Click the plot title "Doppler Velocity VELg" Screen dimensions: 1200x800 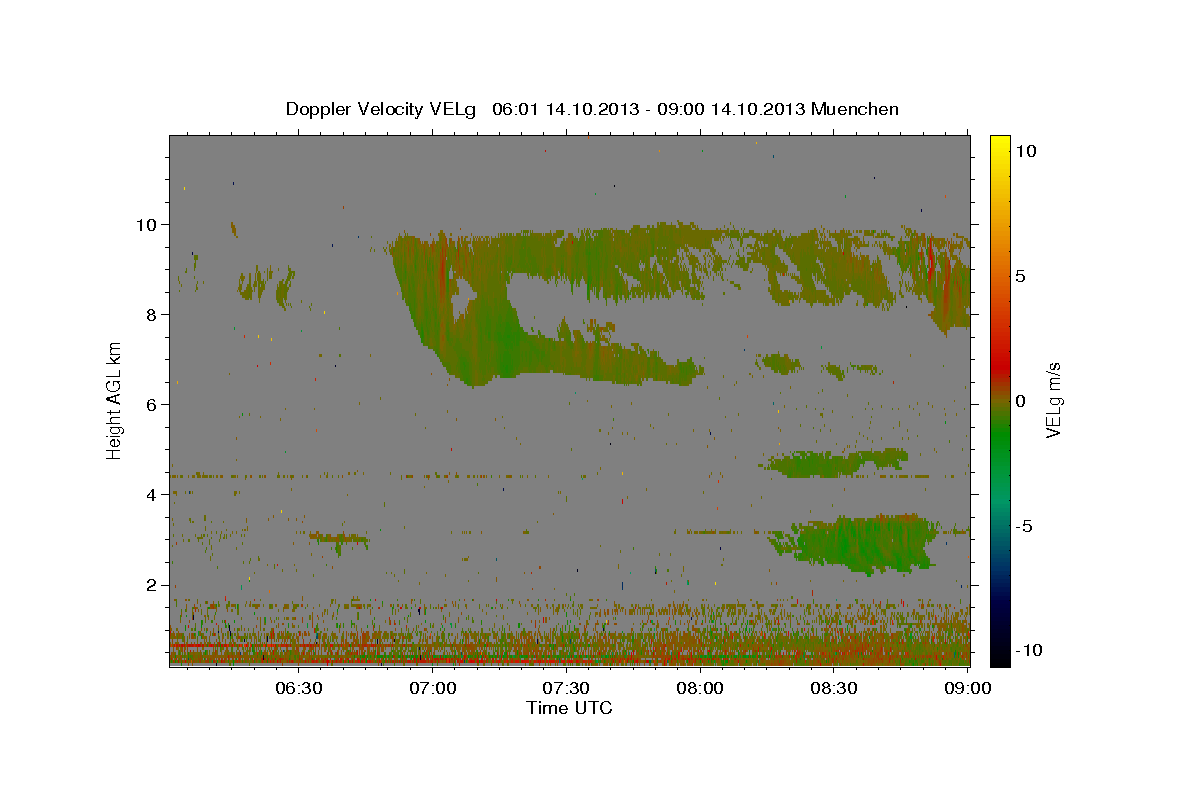tap(383, 109)
